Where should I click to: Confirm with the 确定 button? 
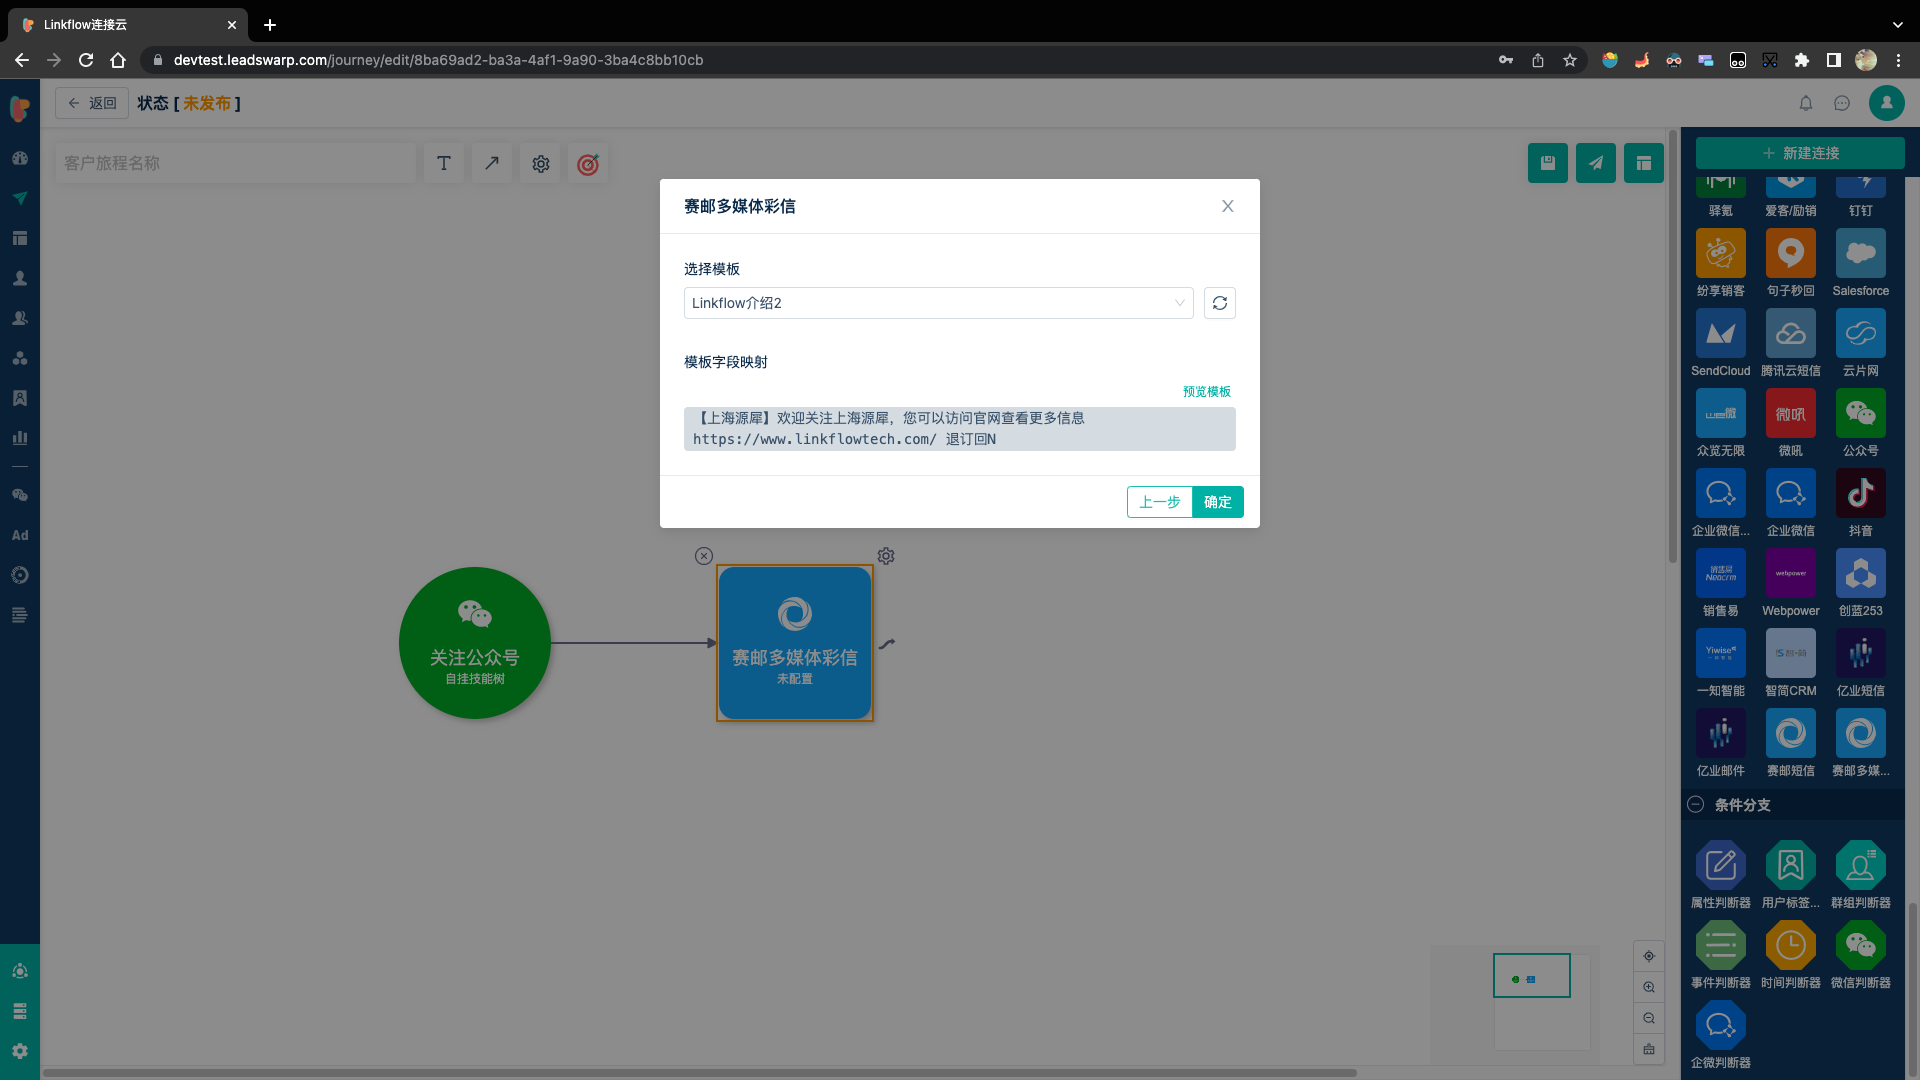click(x=1217, y=502)
